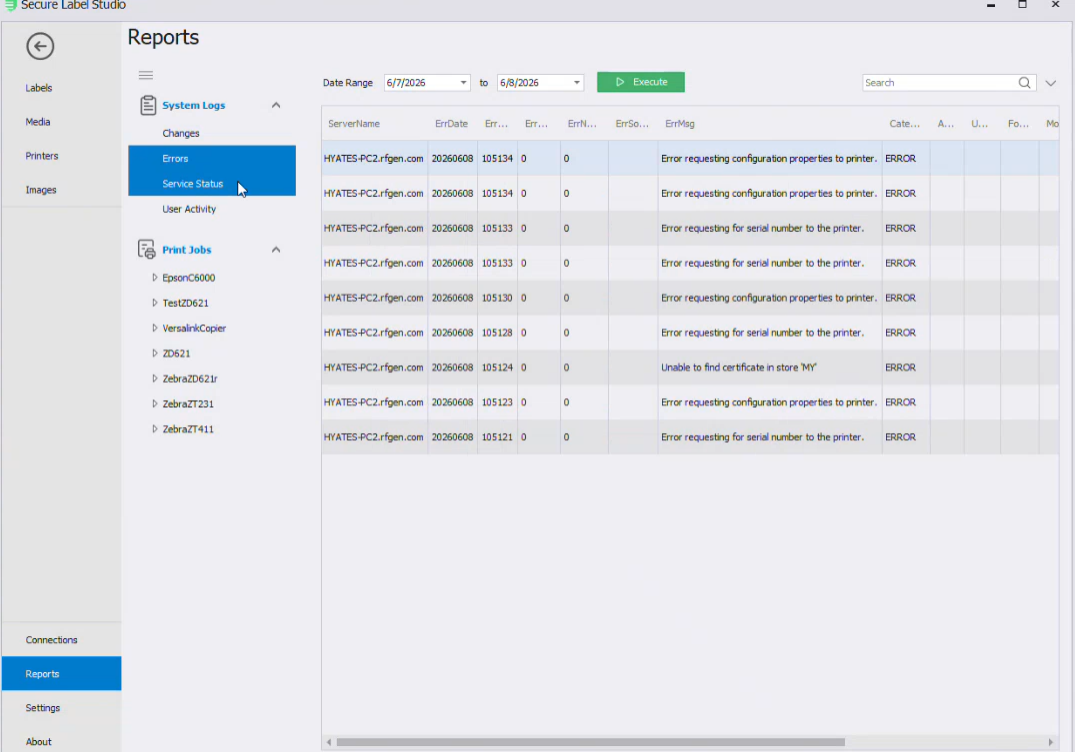Select the TestZD621 printer label
The height and width of the screenshot is (752, 1075).
(185, 303)
